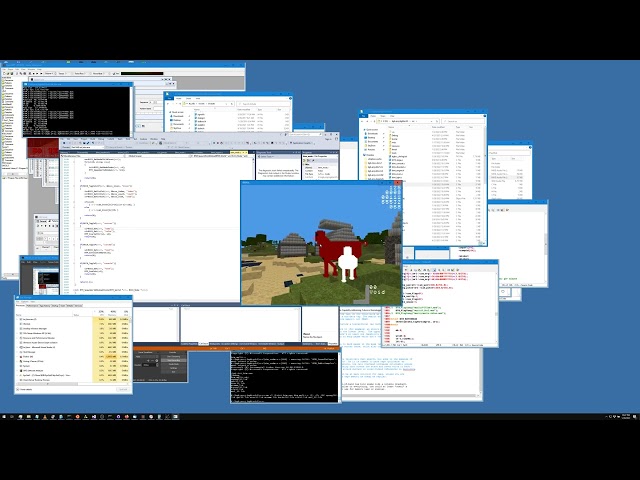
Task: Click Categorized icon in Properties panel
Action: pyautogui.click(x=304, y=160)
